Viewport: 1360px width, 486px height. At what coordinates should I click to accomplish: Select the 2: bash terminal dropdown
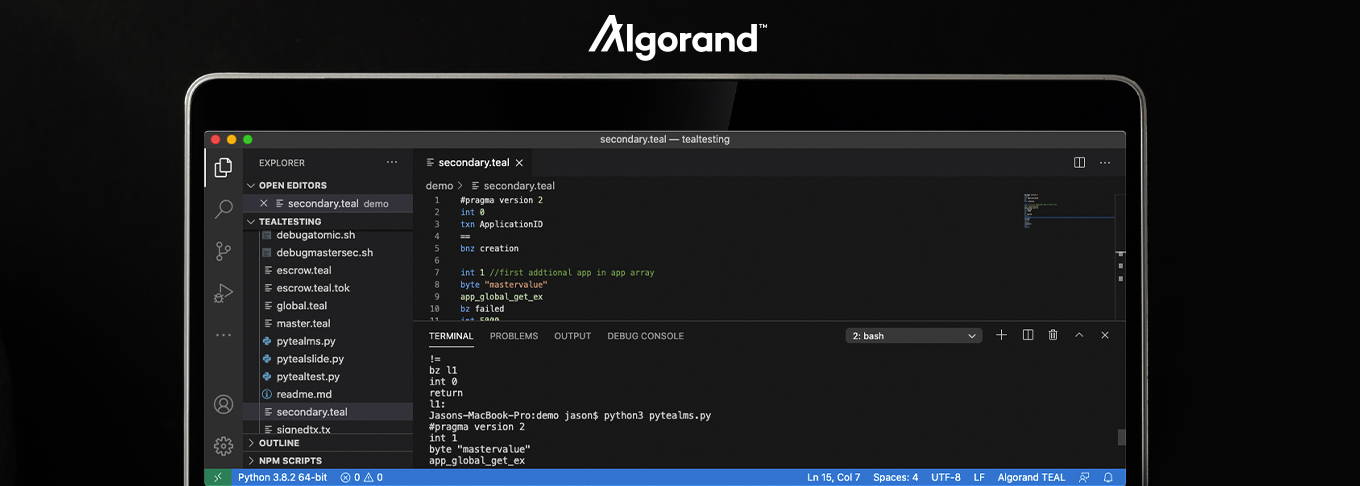point(914,336)
